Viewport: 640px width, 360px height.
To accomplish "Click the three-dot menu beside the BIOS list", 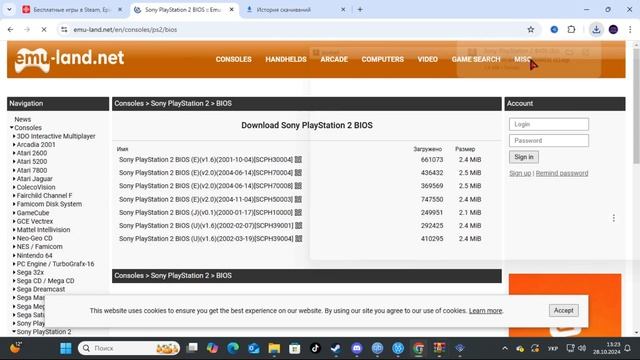I will (x=613, y=218).
